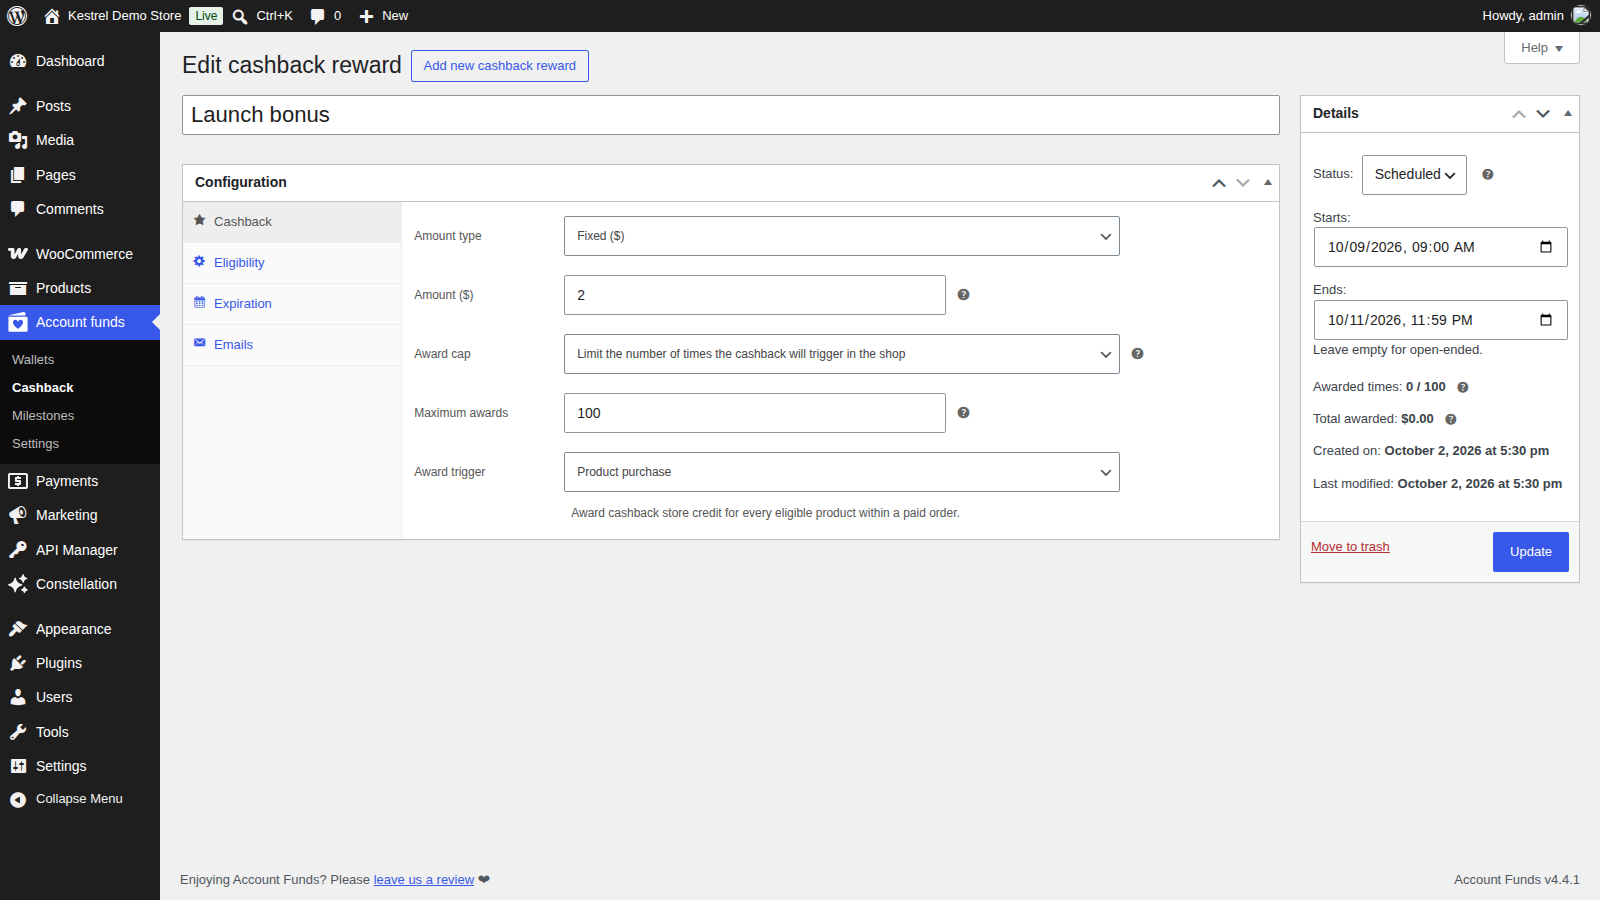The image size is (1600, 900).
Task: Open Appearance brush menu
Action: [80, 629]
